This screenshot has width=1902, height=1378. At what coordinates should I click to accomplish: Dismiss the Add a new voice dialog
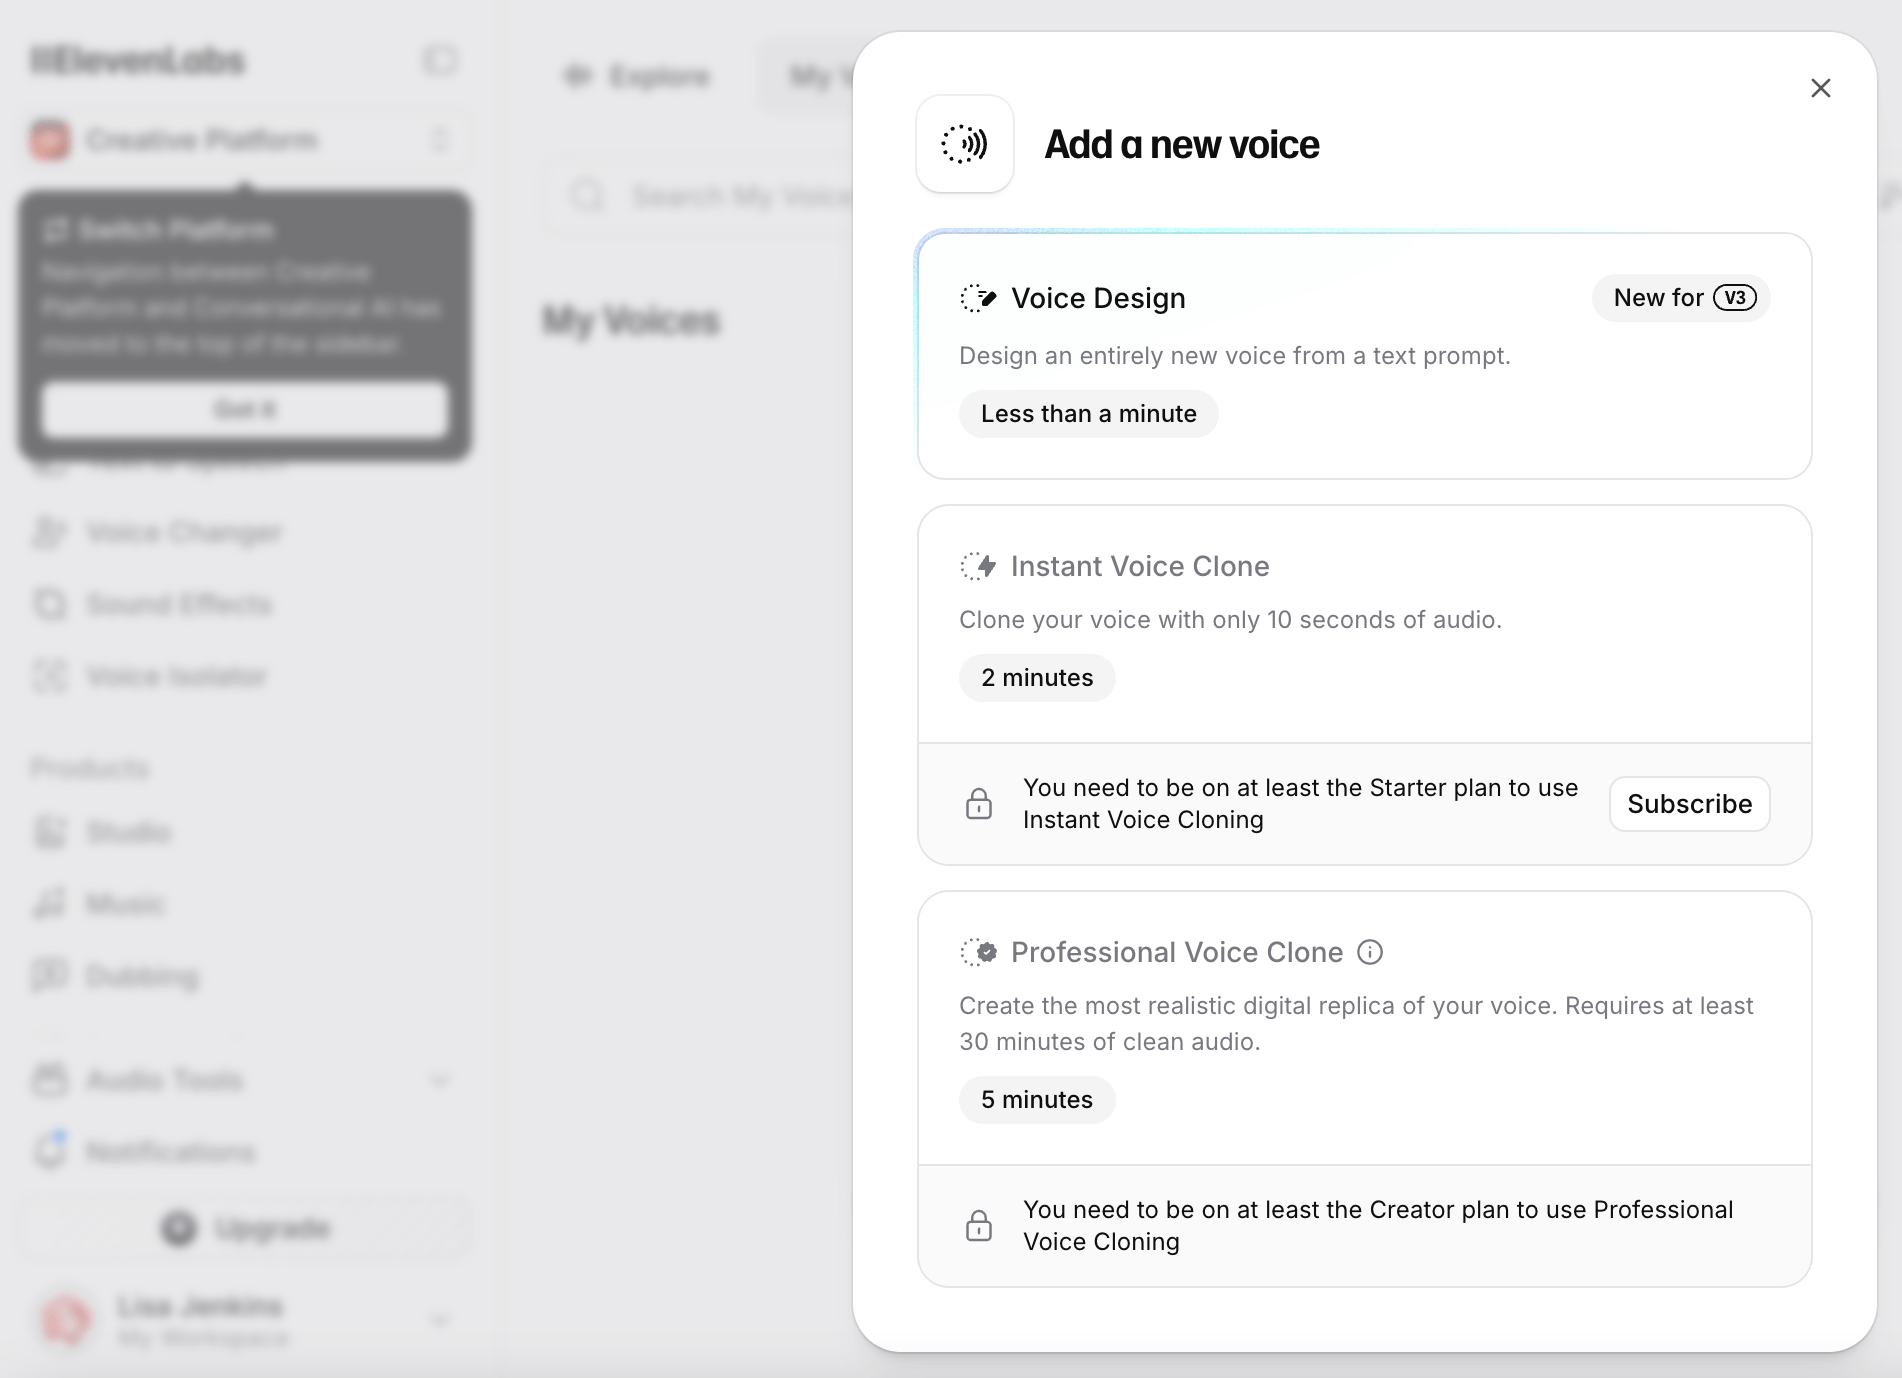pyautogui.click(x=1821, y=88)
